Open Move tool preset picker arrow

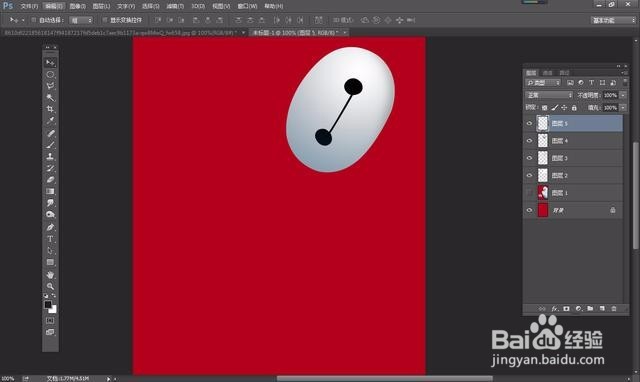[23, 20]
